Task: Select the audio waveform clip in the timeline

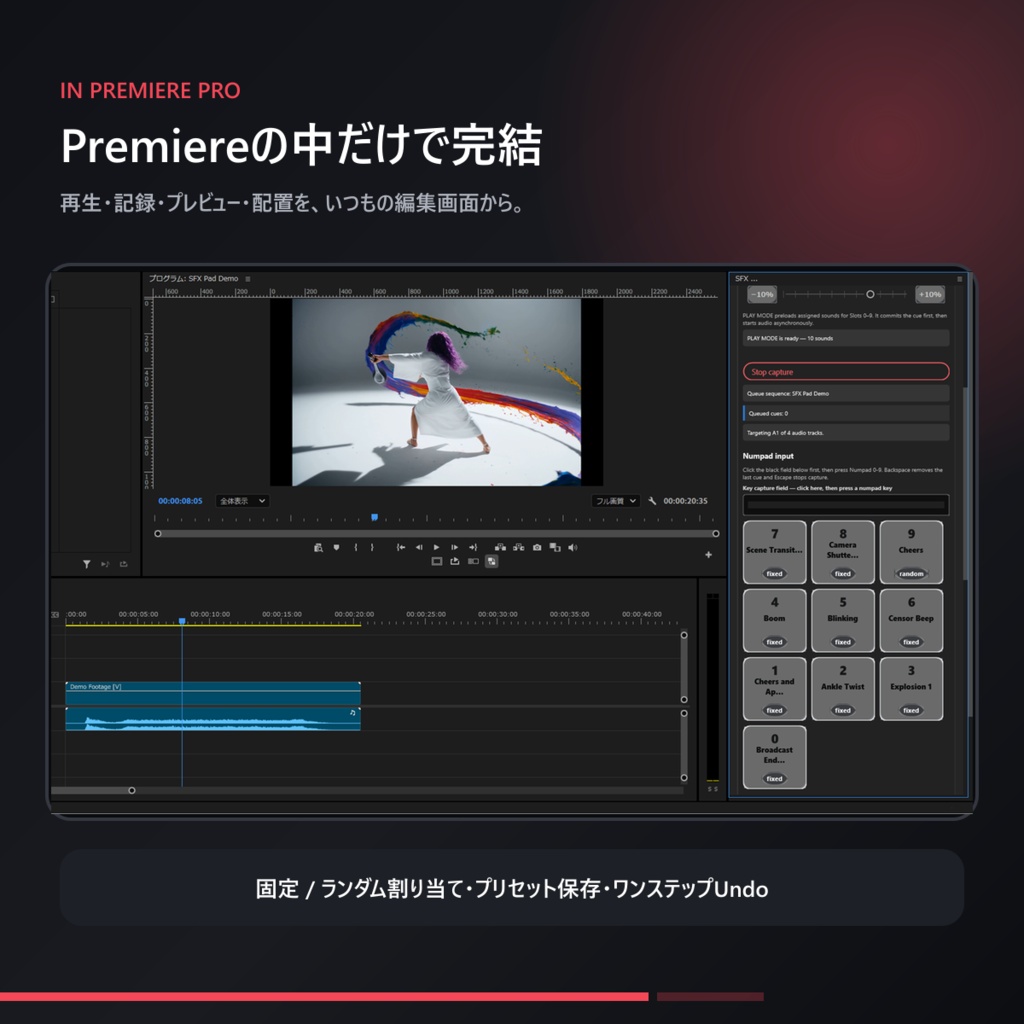Action: click(213, 719)
